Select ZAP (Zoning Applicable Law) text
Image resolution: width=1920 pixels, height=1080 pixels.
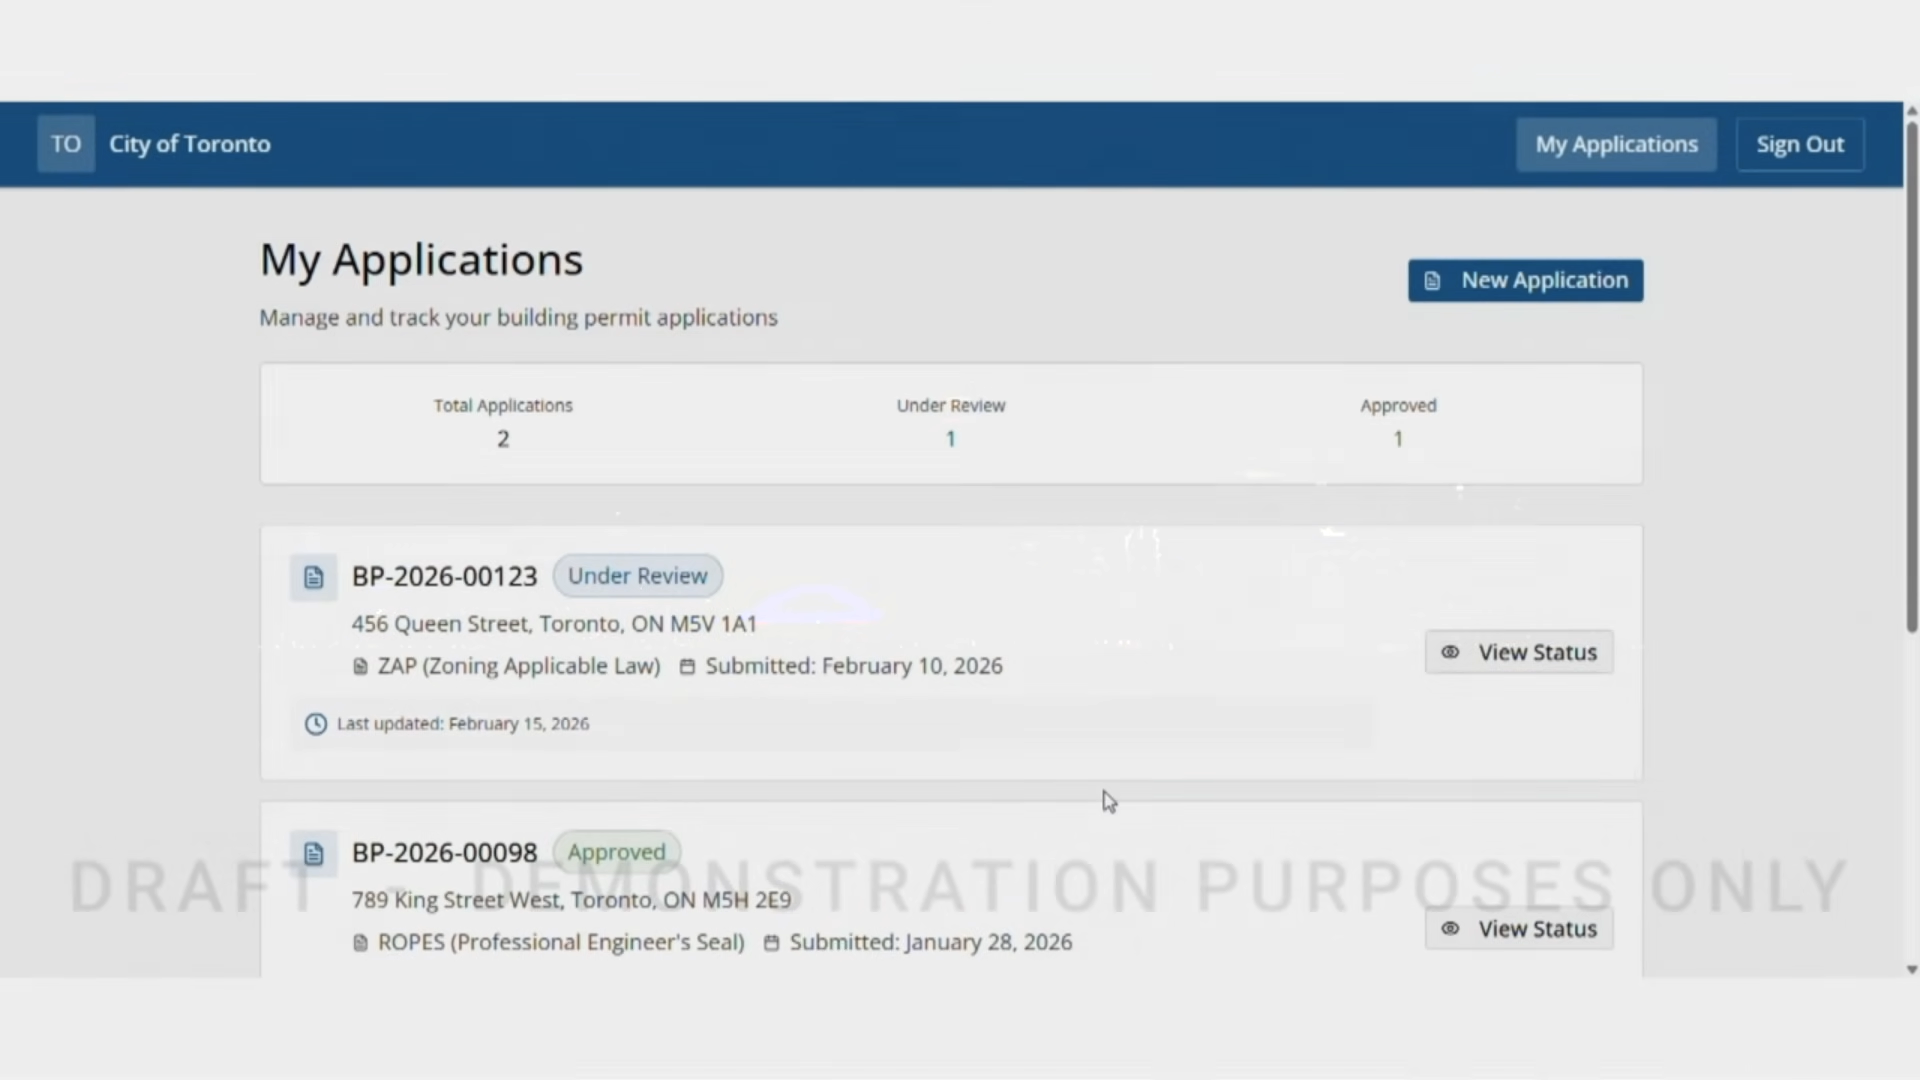pos(519,666)
